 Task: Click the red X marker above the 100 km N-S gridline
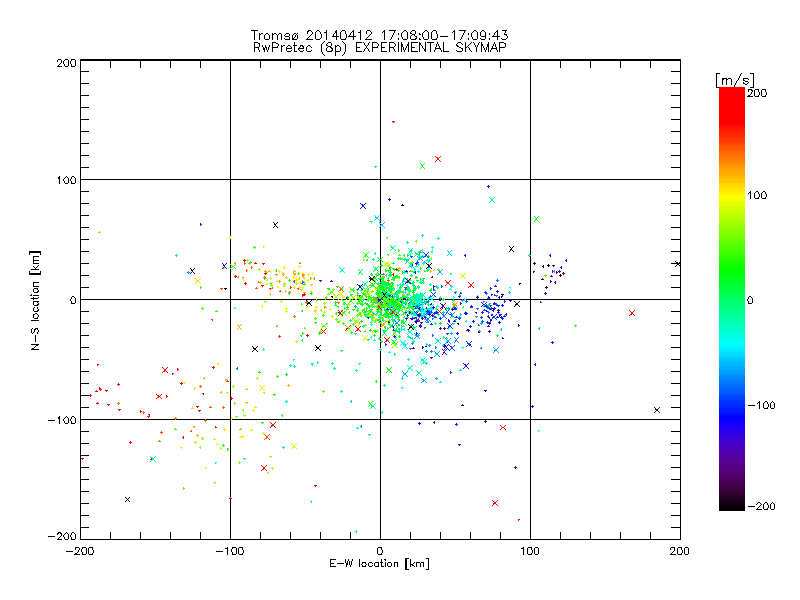(x=438, y=159)
